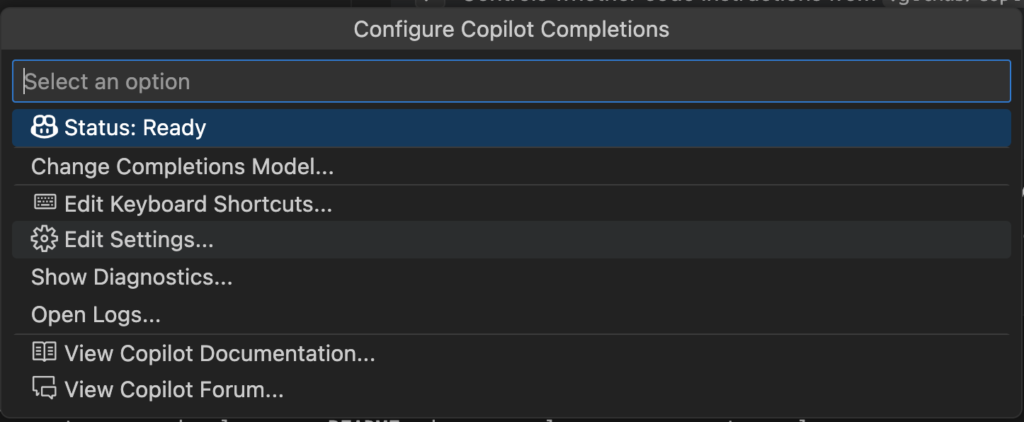Select the "Status: Ready" entry text

[x=135, y=128]
